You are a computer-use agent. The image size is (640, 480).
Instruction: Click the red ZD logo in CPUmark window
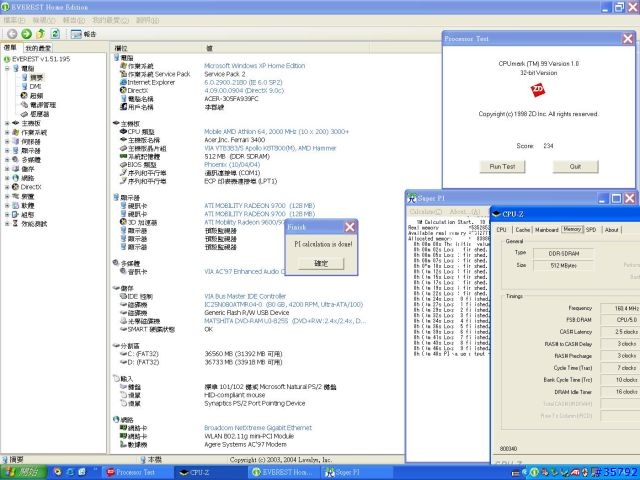tap(538, 90)
